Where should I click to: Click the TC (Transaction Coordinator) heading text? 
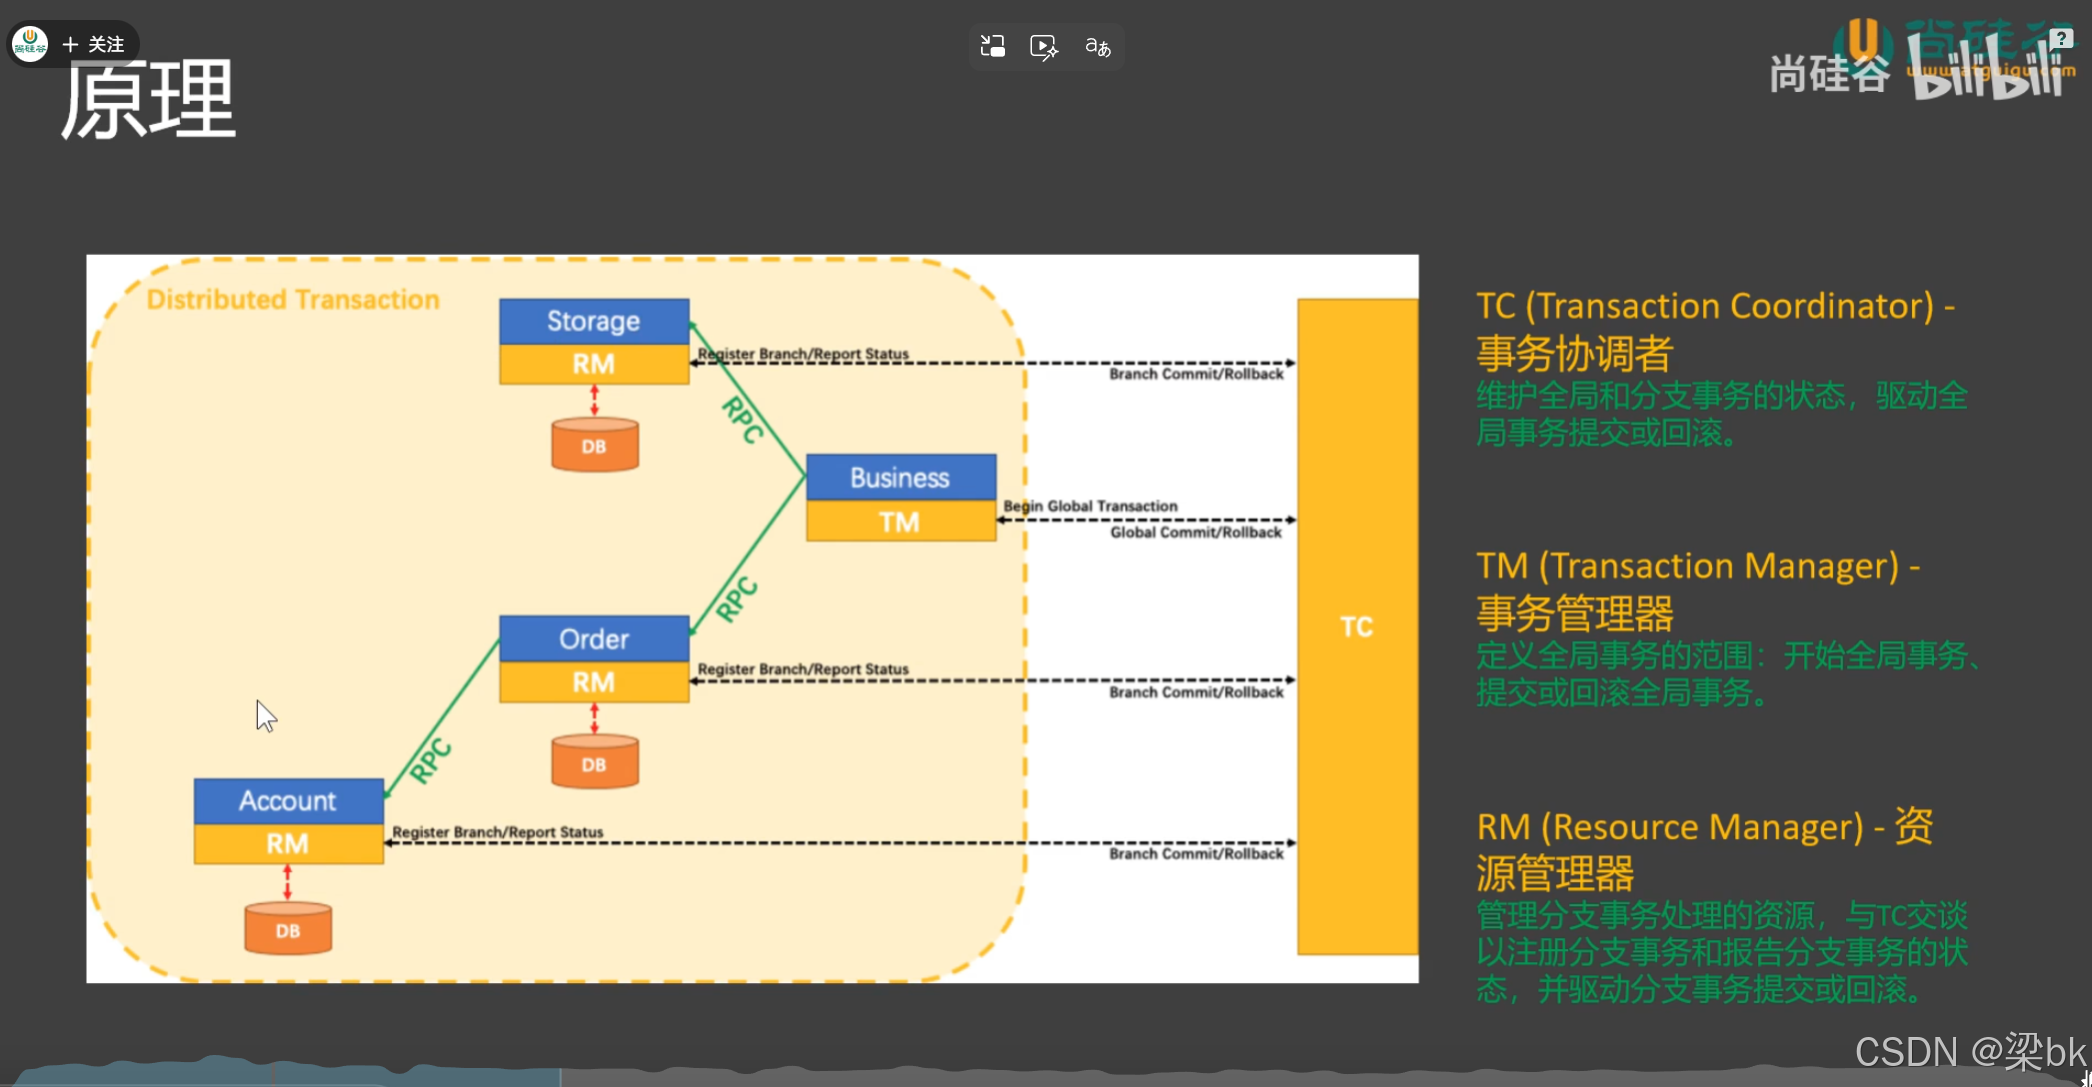click(x=1715, y=306)
